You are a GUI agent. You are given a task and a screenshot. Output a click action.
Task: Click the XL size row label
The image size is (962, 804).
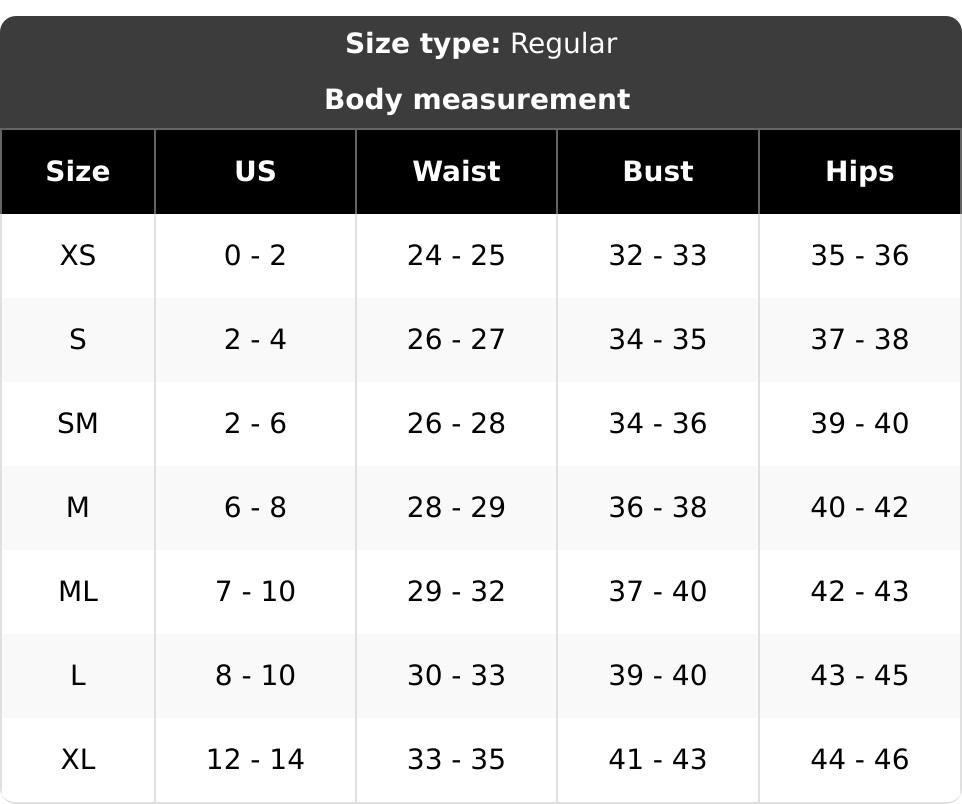(78, 760)
